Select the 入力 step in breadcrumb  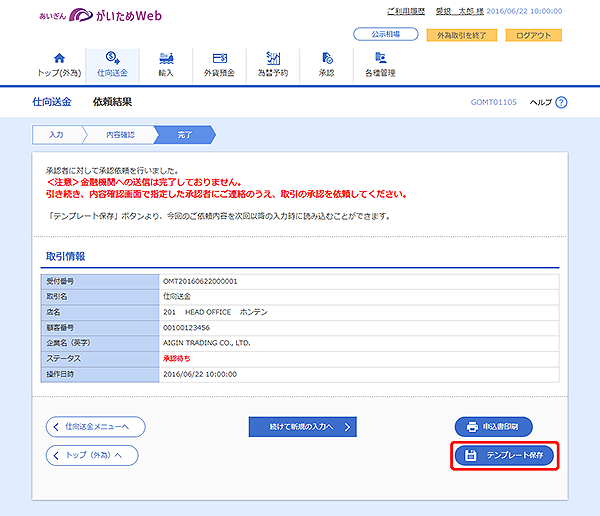pos(57,135)
